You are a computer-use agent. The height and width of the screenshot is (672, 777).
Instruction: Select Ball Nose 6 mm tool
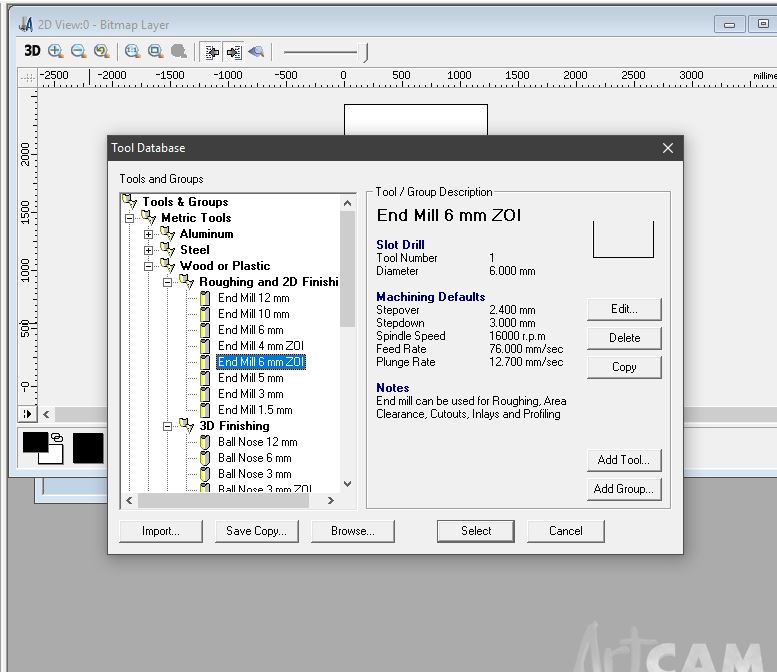pyautogui.click(x=255, y=458)
